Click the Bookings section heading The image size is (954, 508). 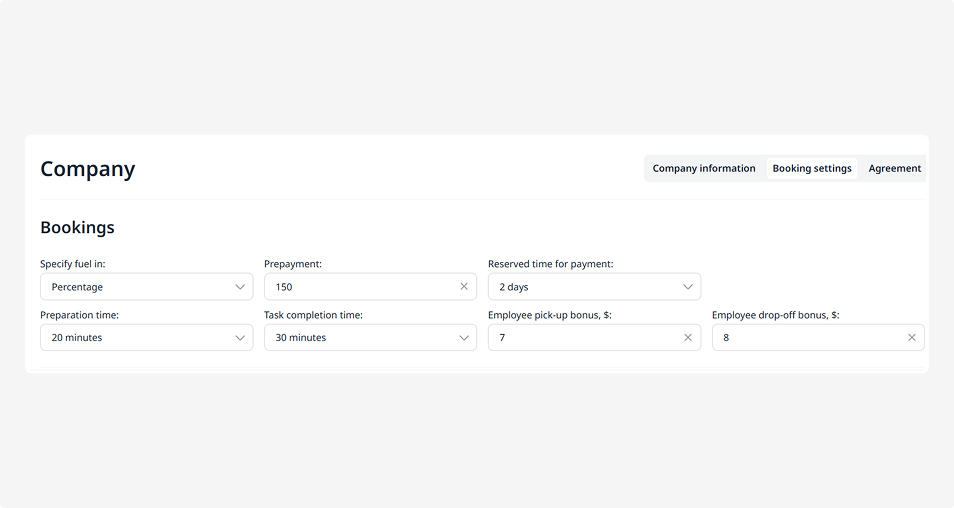point(77,227)
